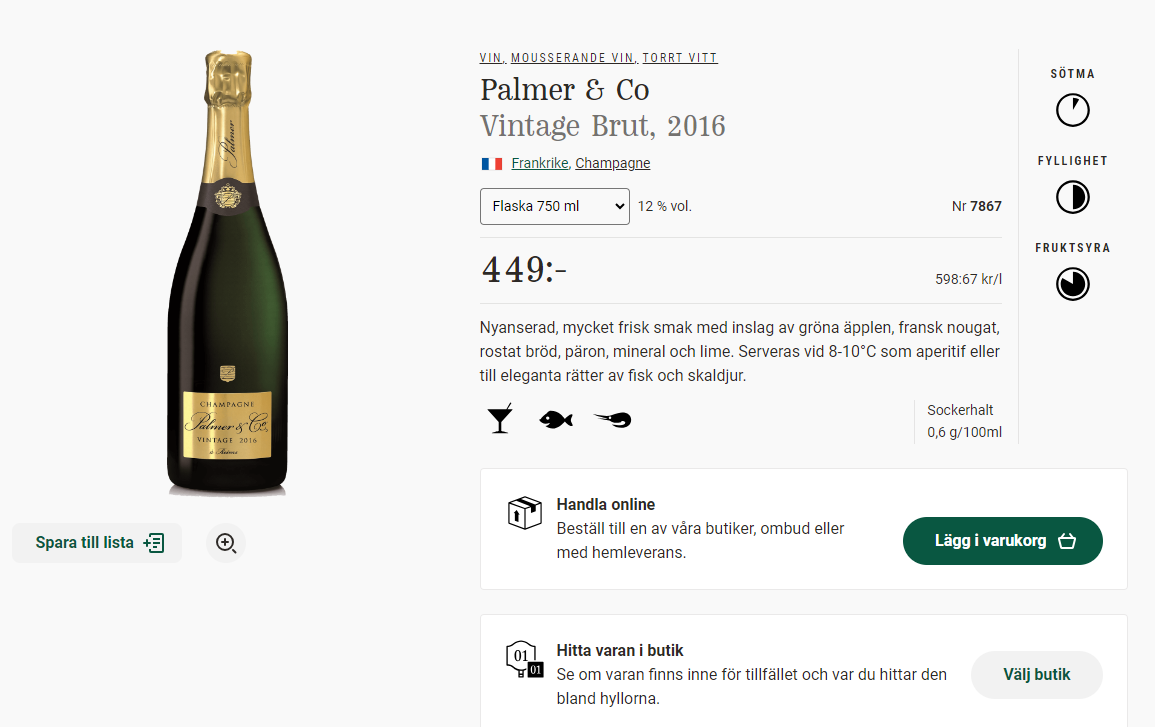
Task: Click the cocktail glass aperitif icon
Action: (x=499, y=419)
